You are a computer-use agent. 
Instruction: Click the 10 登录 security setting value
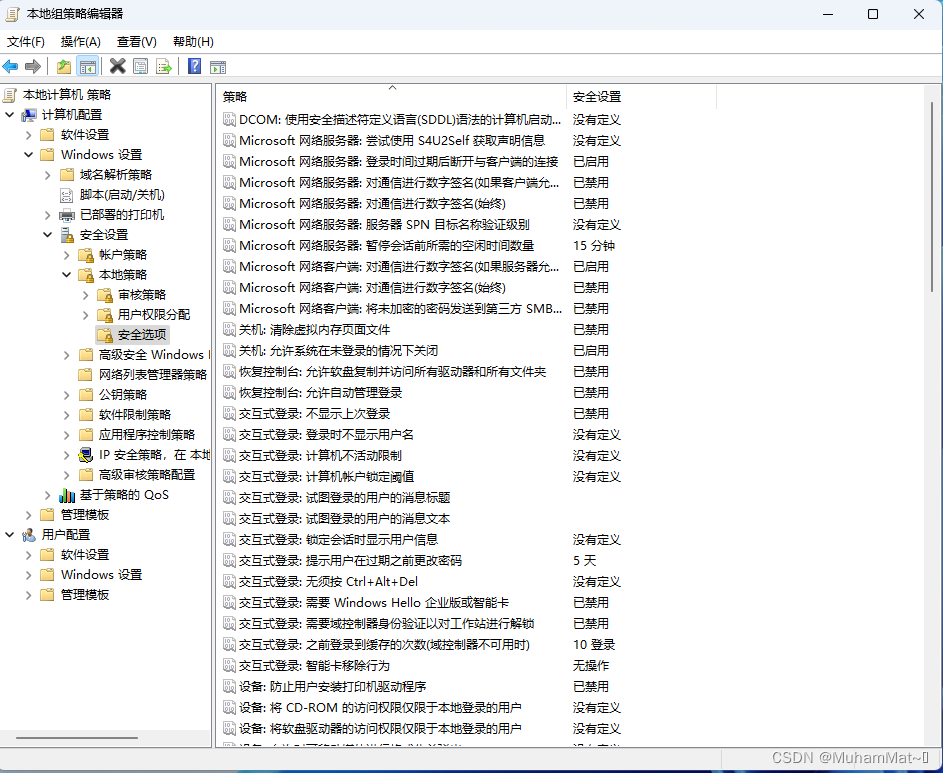pyautogui.click(x=594, y=645)
